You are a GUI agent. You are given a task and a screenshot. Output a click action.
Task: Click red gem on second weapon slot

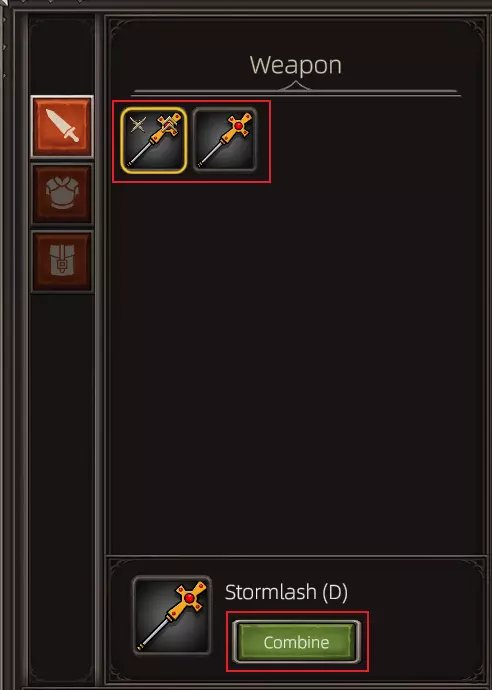pos(239,126)
